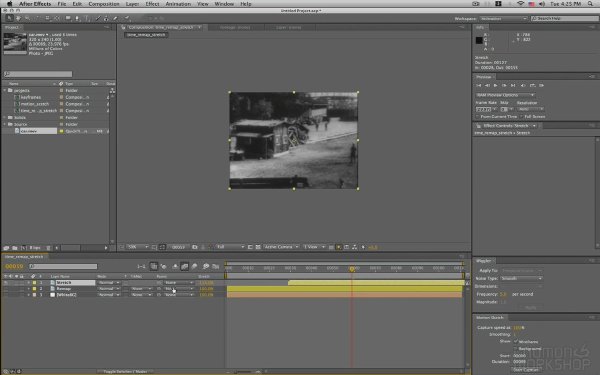
Task: Open Parent dropdown for Remap layer
Action: 179,289
